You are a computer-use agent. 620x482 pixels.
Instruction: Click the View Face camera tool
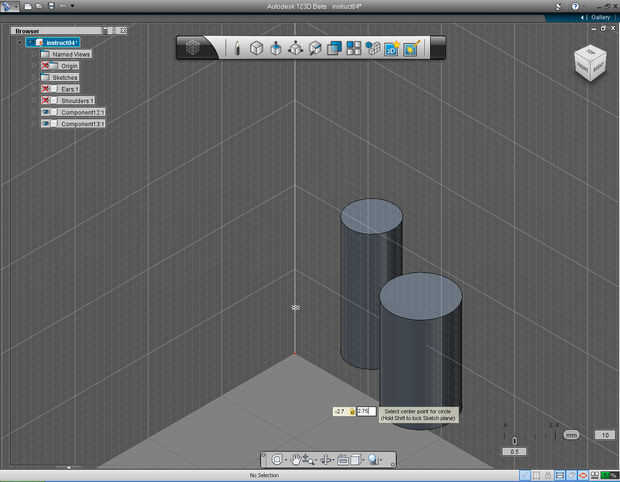343,460
